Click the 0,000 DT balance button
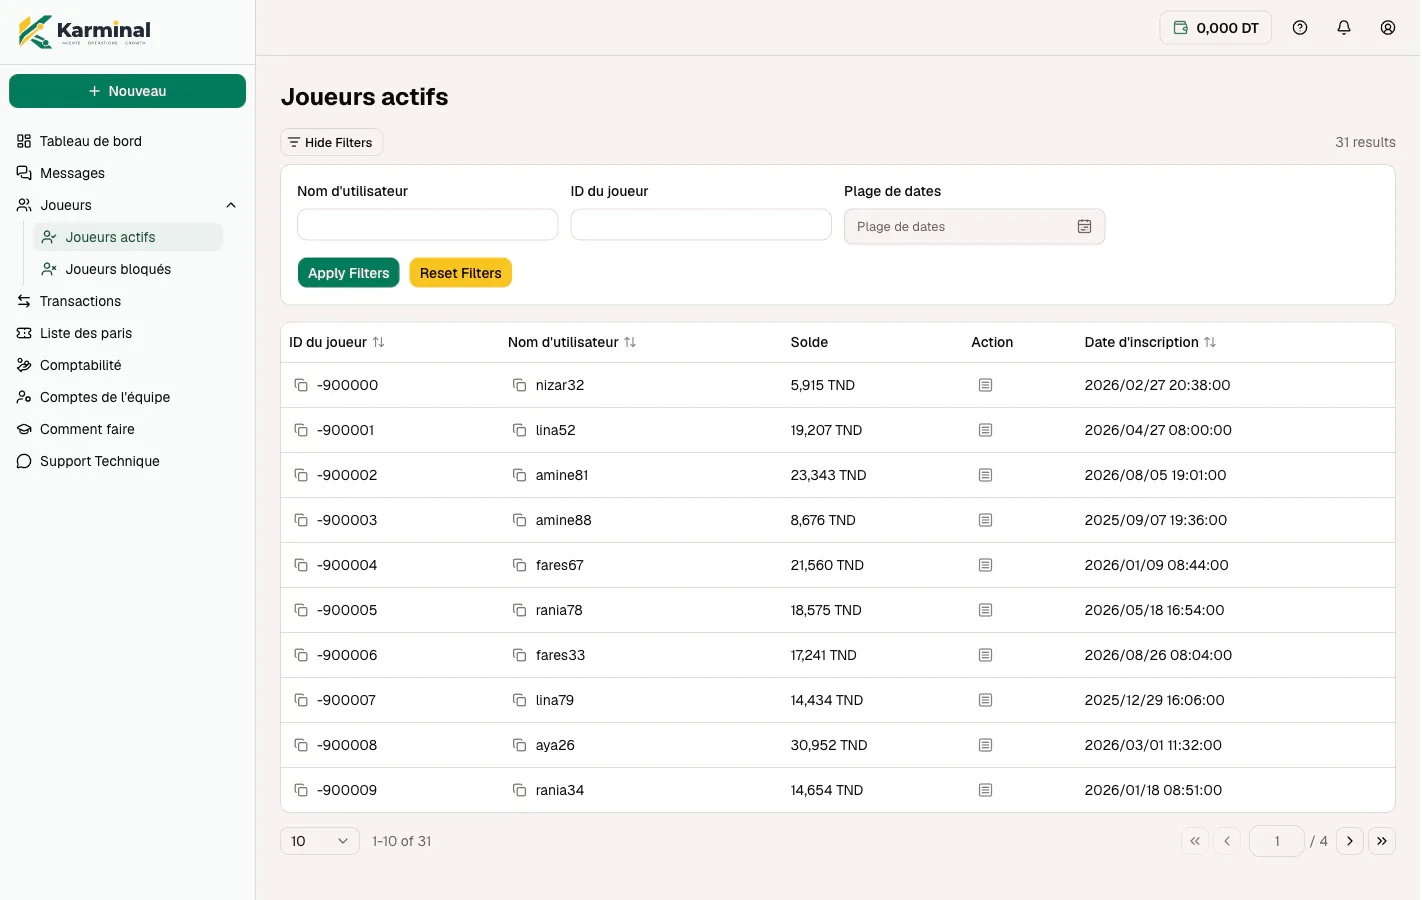Viewport: 1422px width, 900px height. coord(1215,28)
